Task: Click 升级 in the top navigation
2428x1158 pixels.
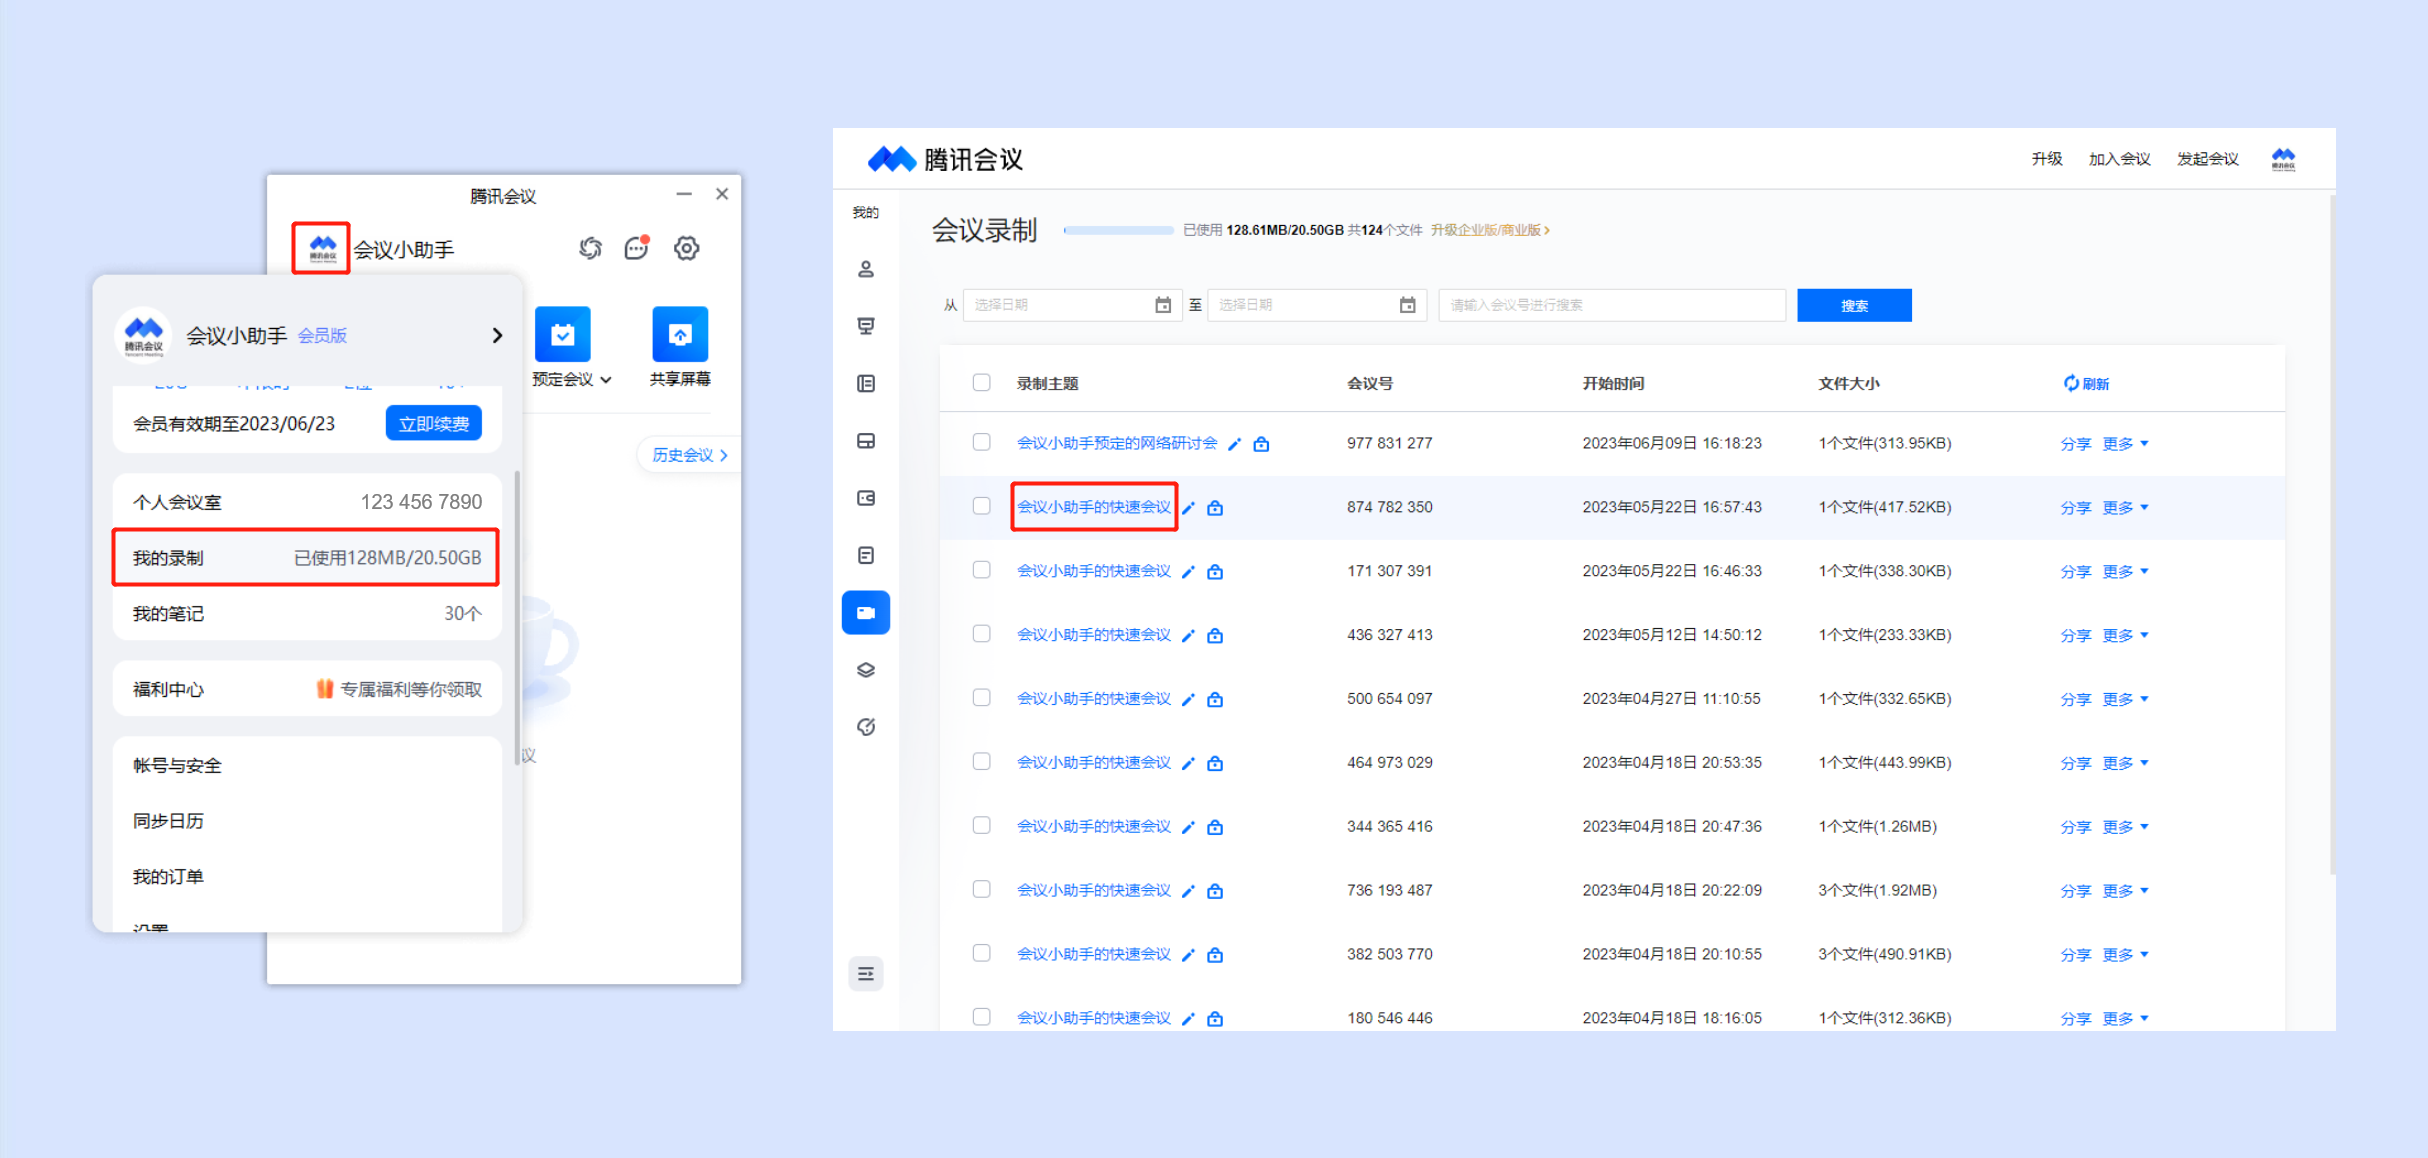Action: click(x=2046, y=159)
